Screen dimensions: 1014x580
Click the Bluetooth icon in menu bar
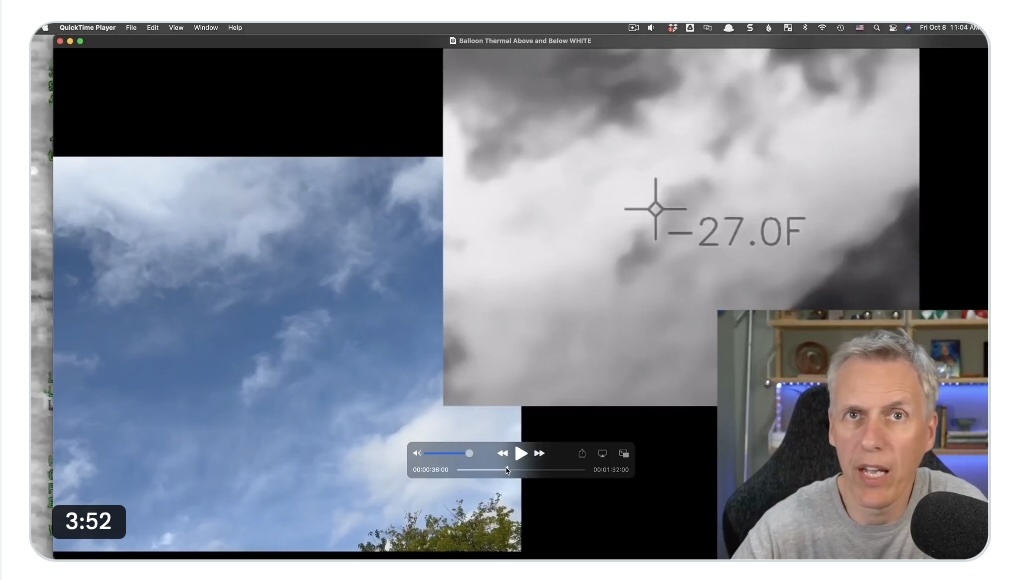tap(805, 28)
